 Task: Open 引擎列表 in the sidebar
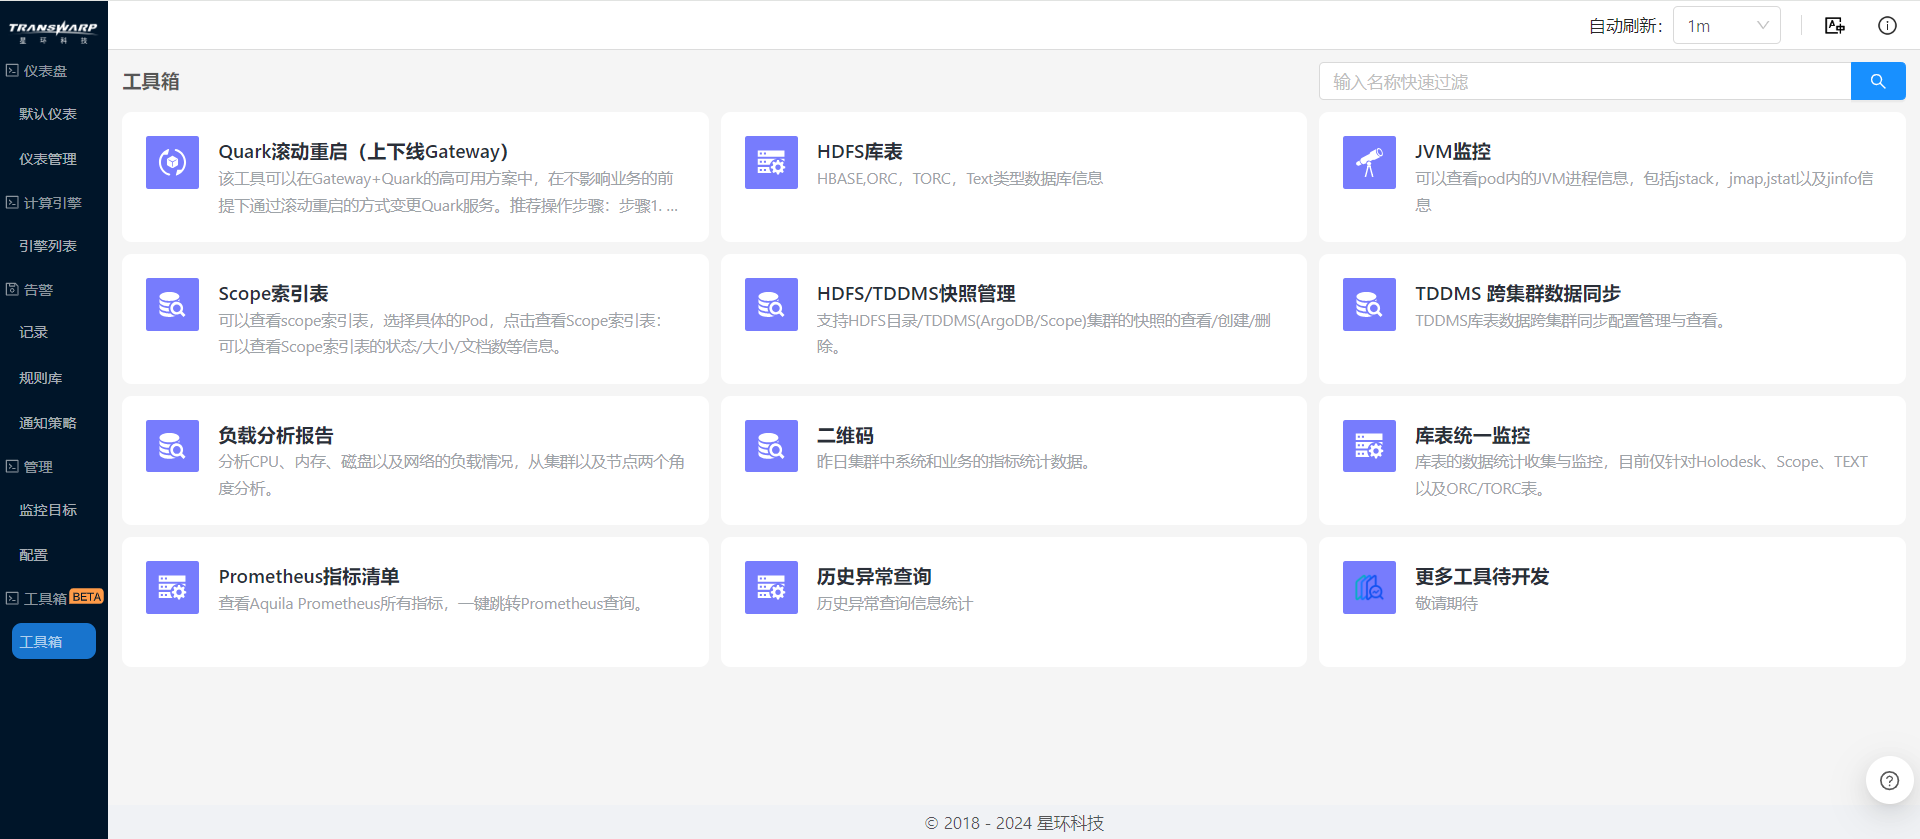48,246
